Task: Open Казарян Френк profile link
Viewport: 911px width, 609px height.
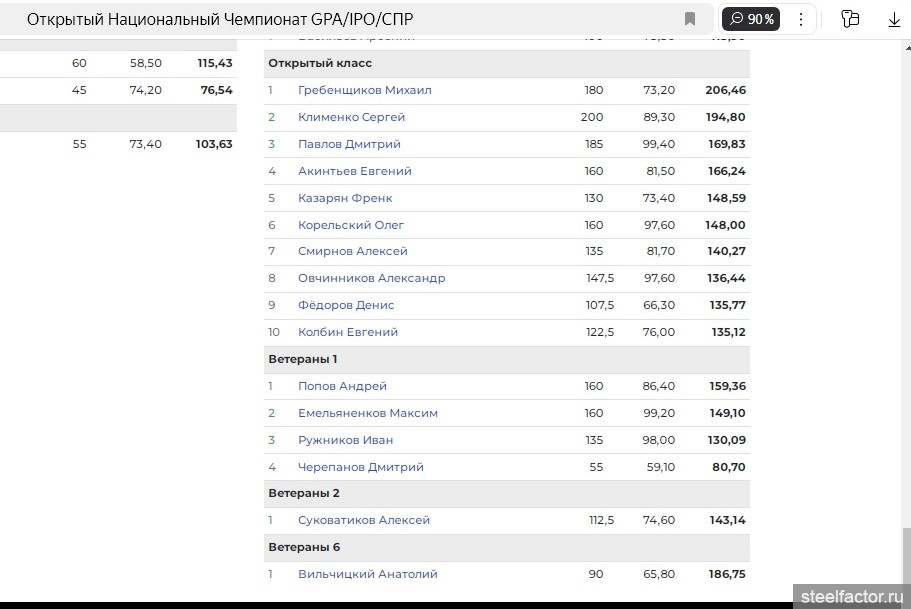Action: [x=345, y=198]
